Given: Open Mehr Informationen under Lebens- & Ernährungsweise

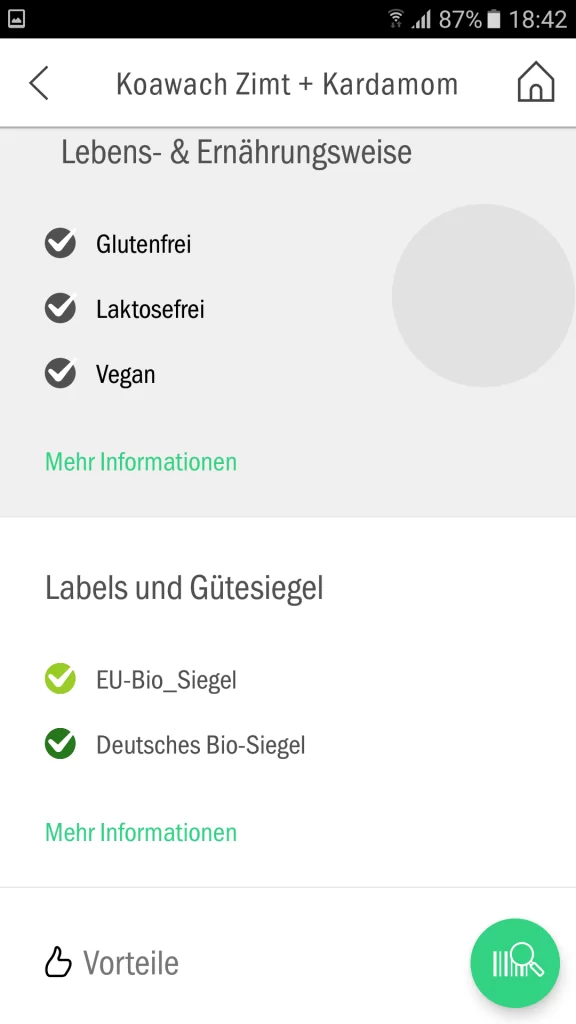Looking at the screenshot, I should [141, 462].
